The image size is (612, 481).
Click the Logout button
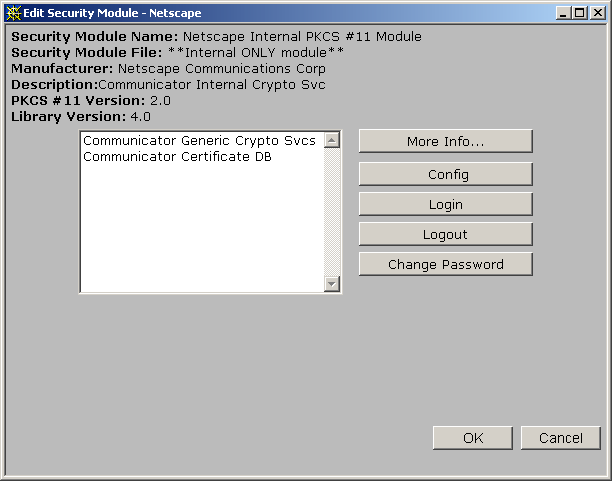[445, 234]
